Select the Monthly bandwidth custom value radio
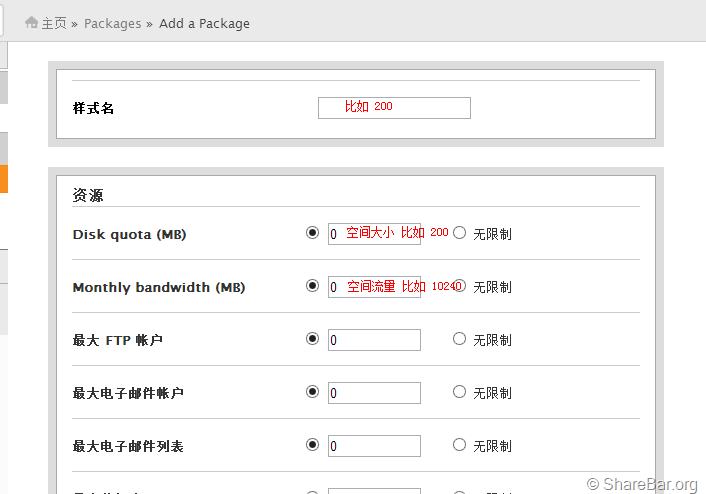 312,286
